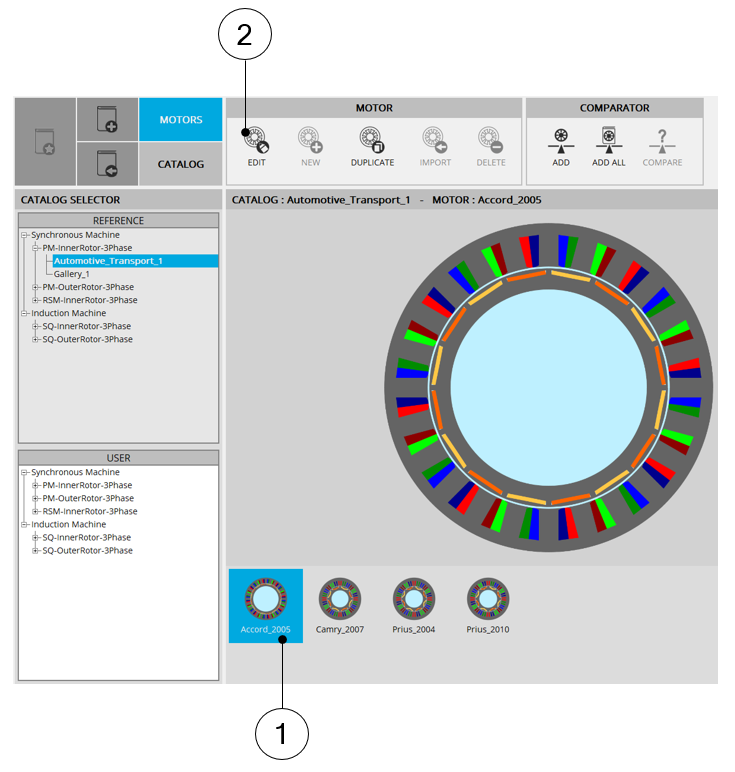735x772 pixels.
Task: Click the Compare question mark icon
Action: click(x=662, y=139)
